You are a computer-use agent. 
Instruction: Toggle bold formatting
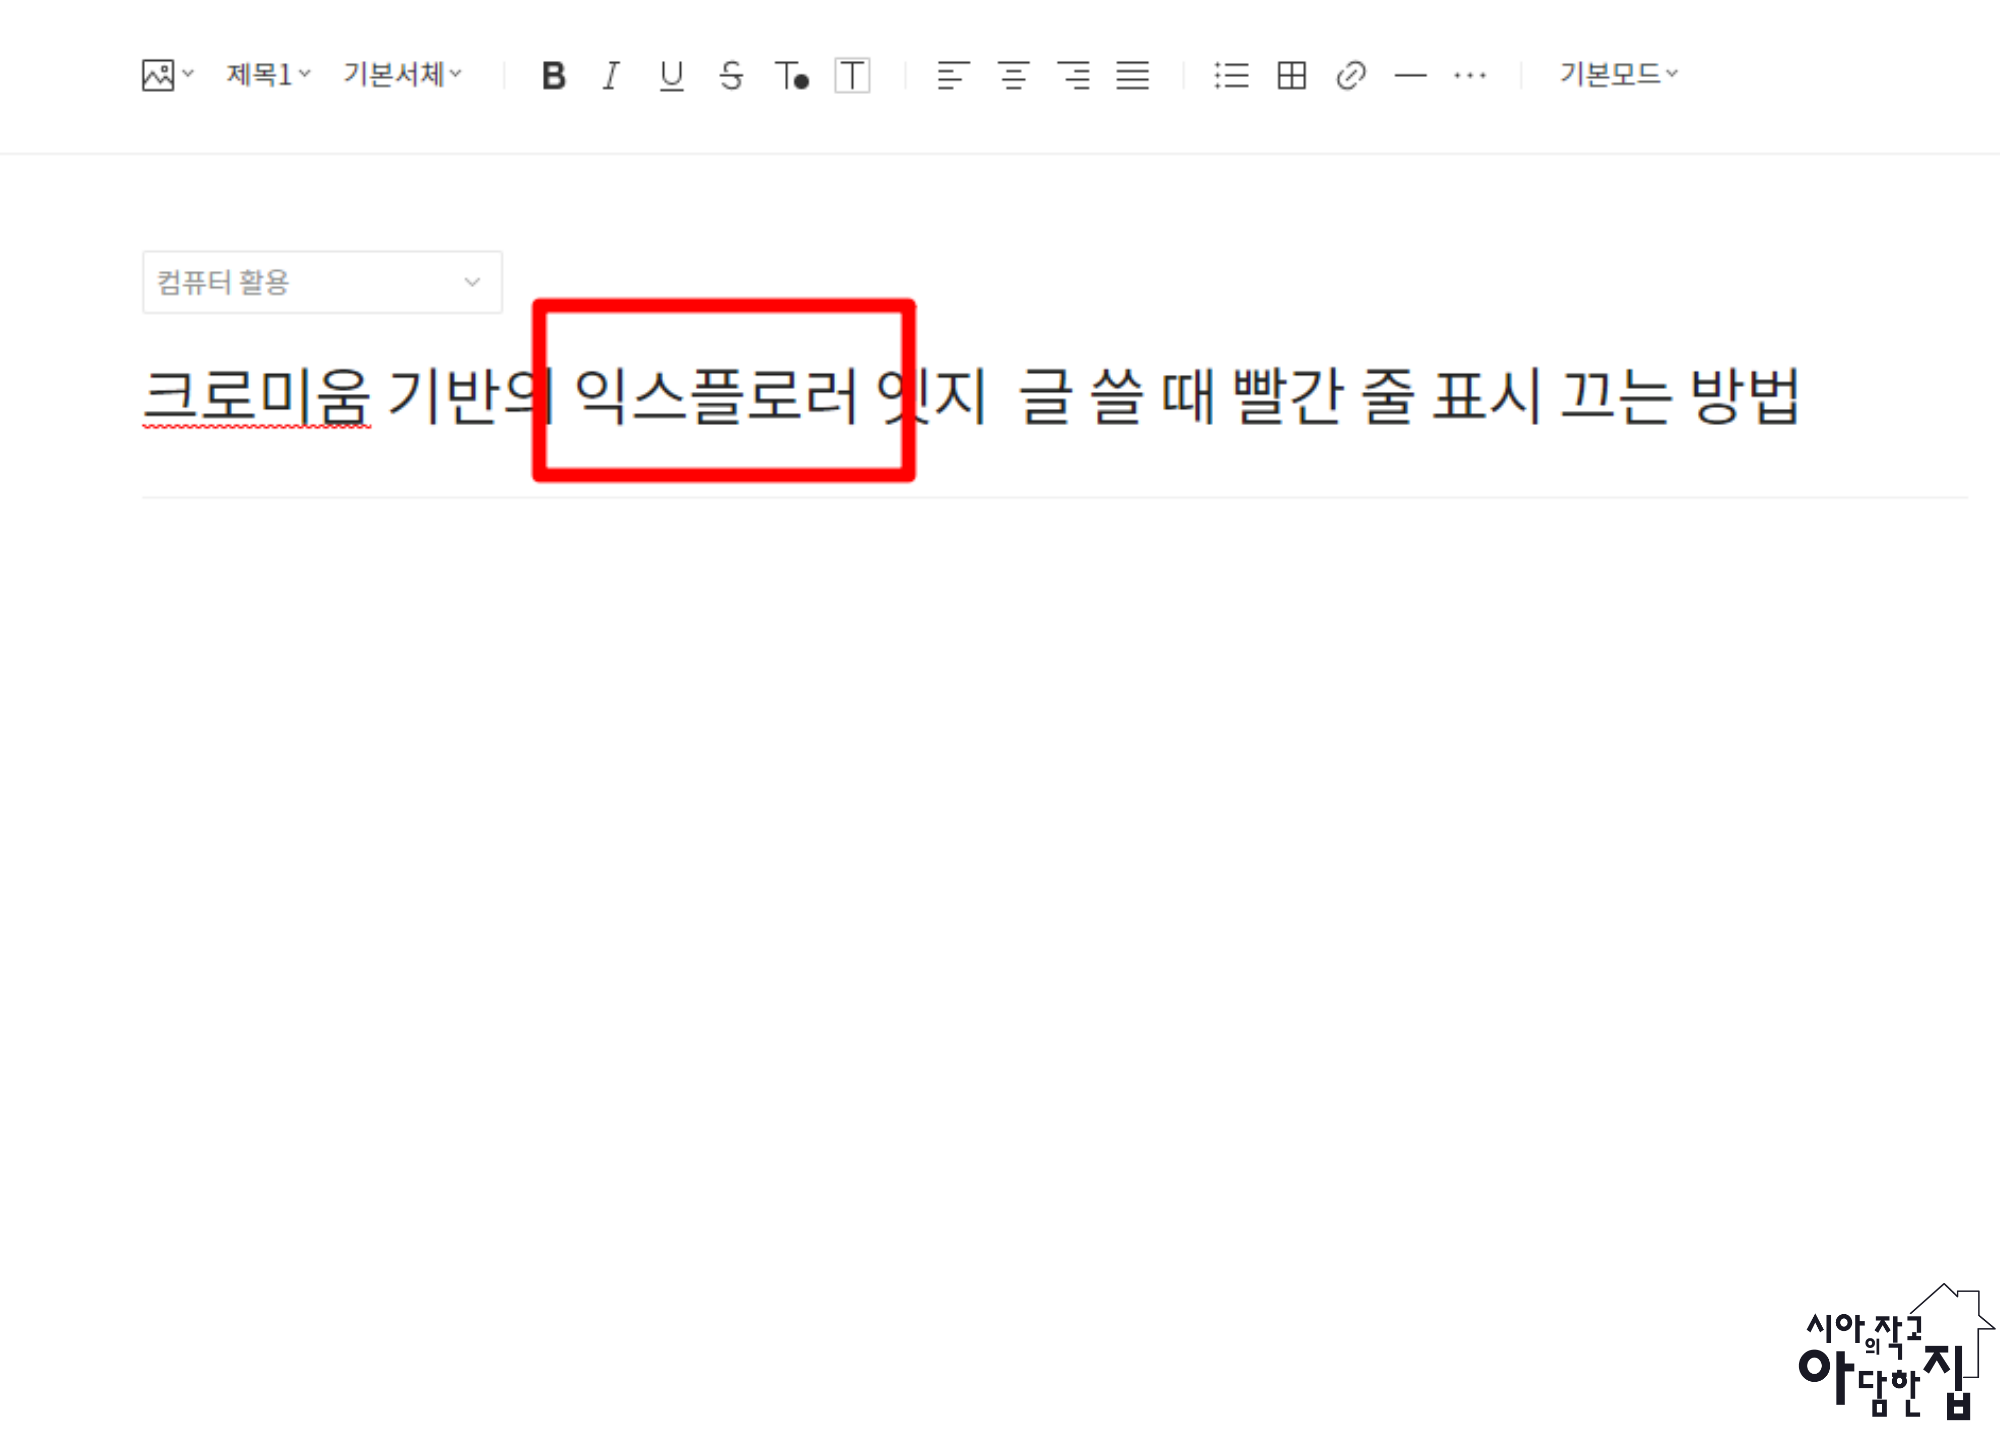coord(553,75)
